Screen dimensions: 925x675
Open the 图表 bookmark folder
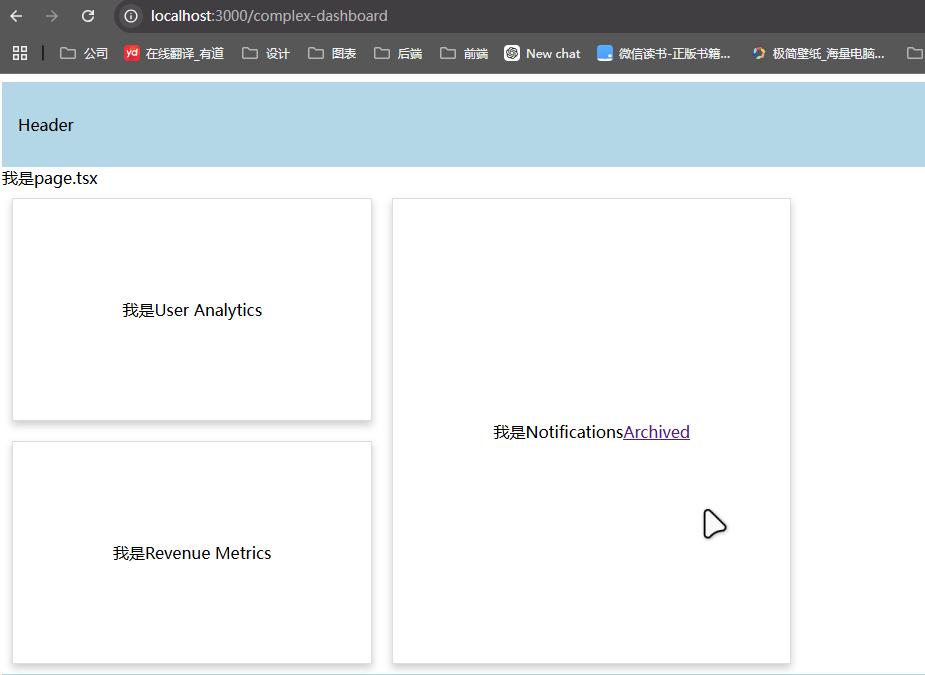332,53
